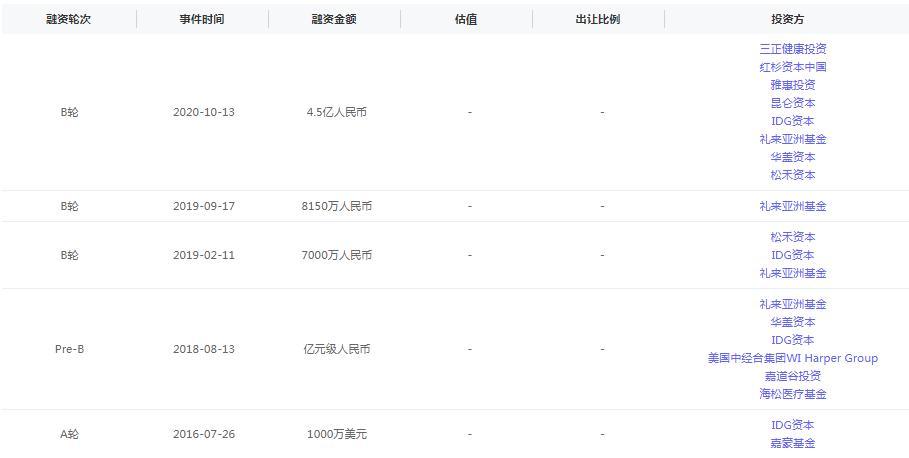The height and width of the screenshot is (458, 909).
Task: Click 华盖资本 in the Pre-B round
Action: (x=792, y=322)
